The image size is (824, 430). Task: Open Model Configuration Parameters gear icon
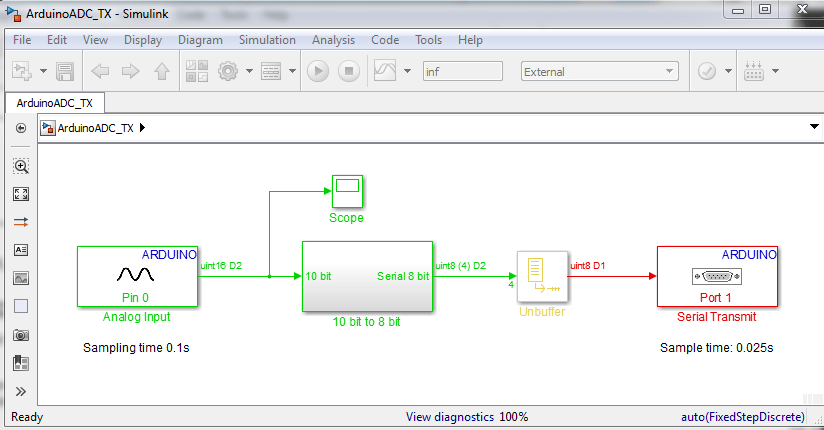228,71
